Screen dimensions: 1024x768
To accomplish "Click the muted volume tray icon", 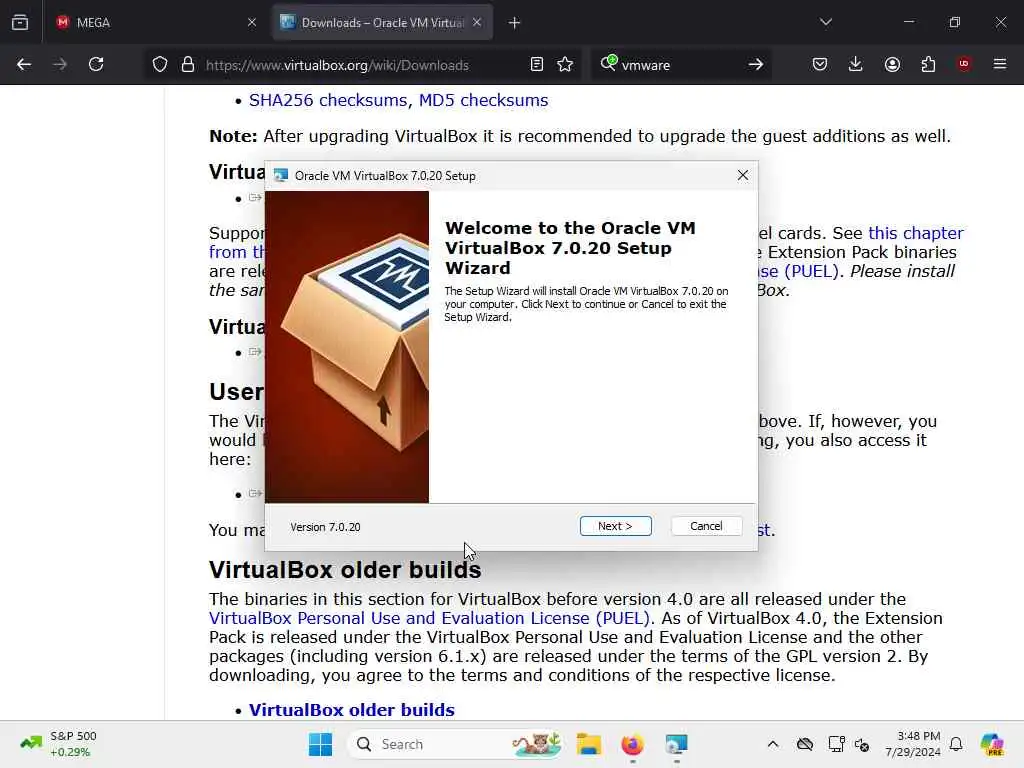I will click(x=862, y=744).
